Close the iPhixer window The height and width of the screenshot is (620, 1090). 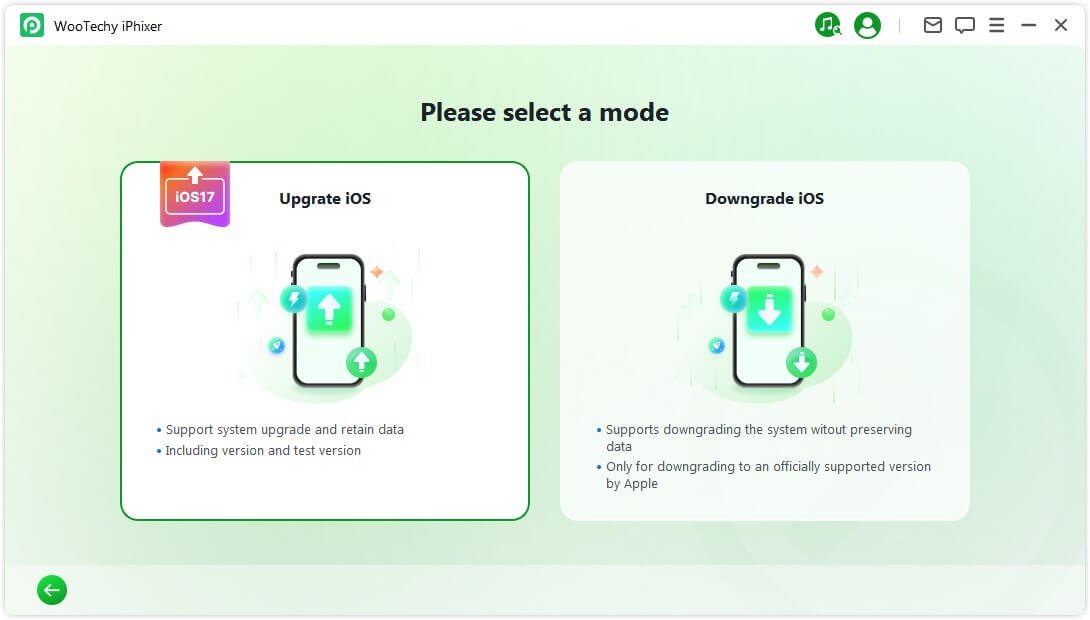[1061, 26]
